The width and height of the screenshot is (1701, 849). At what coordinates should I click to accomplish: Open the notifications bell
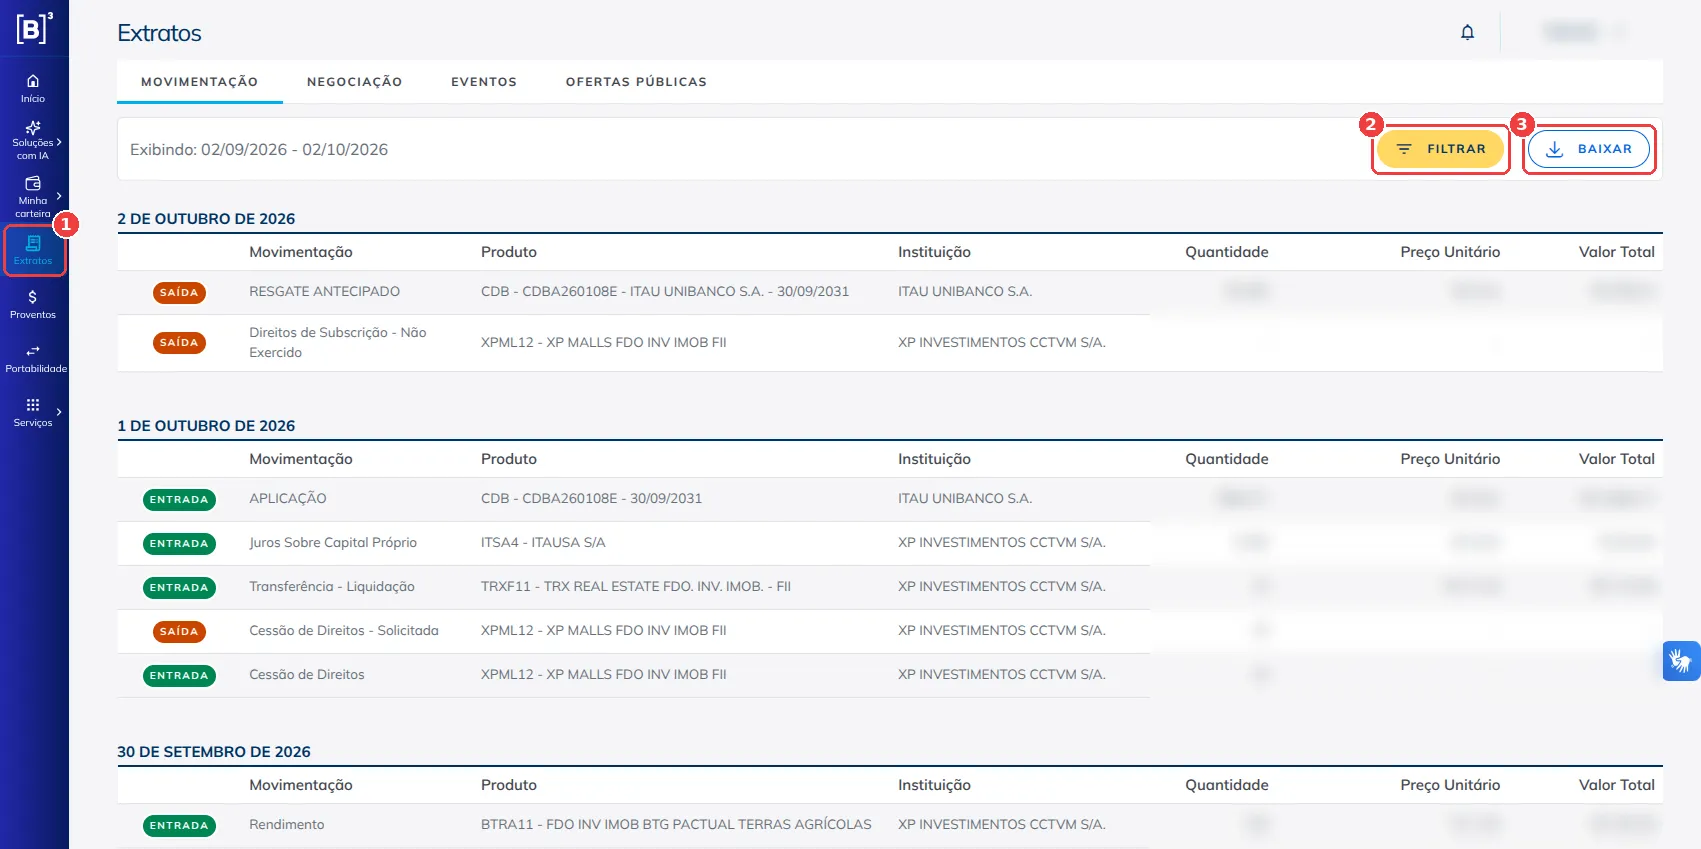[1467, 32]
